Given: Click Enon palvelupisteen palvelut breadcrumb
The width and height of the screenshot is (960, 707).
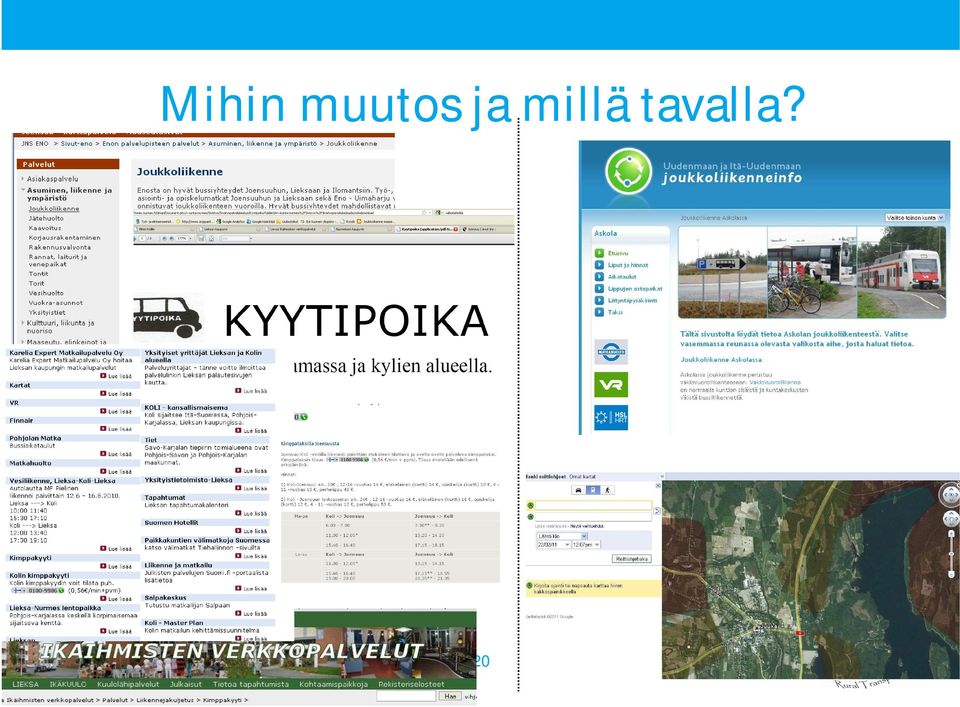Looking at the screenshot, I should pyautogui.click(x=151, y=143).
